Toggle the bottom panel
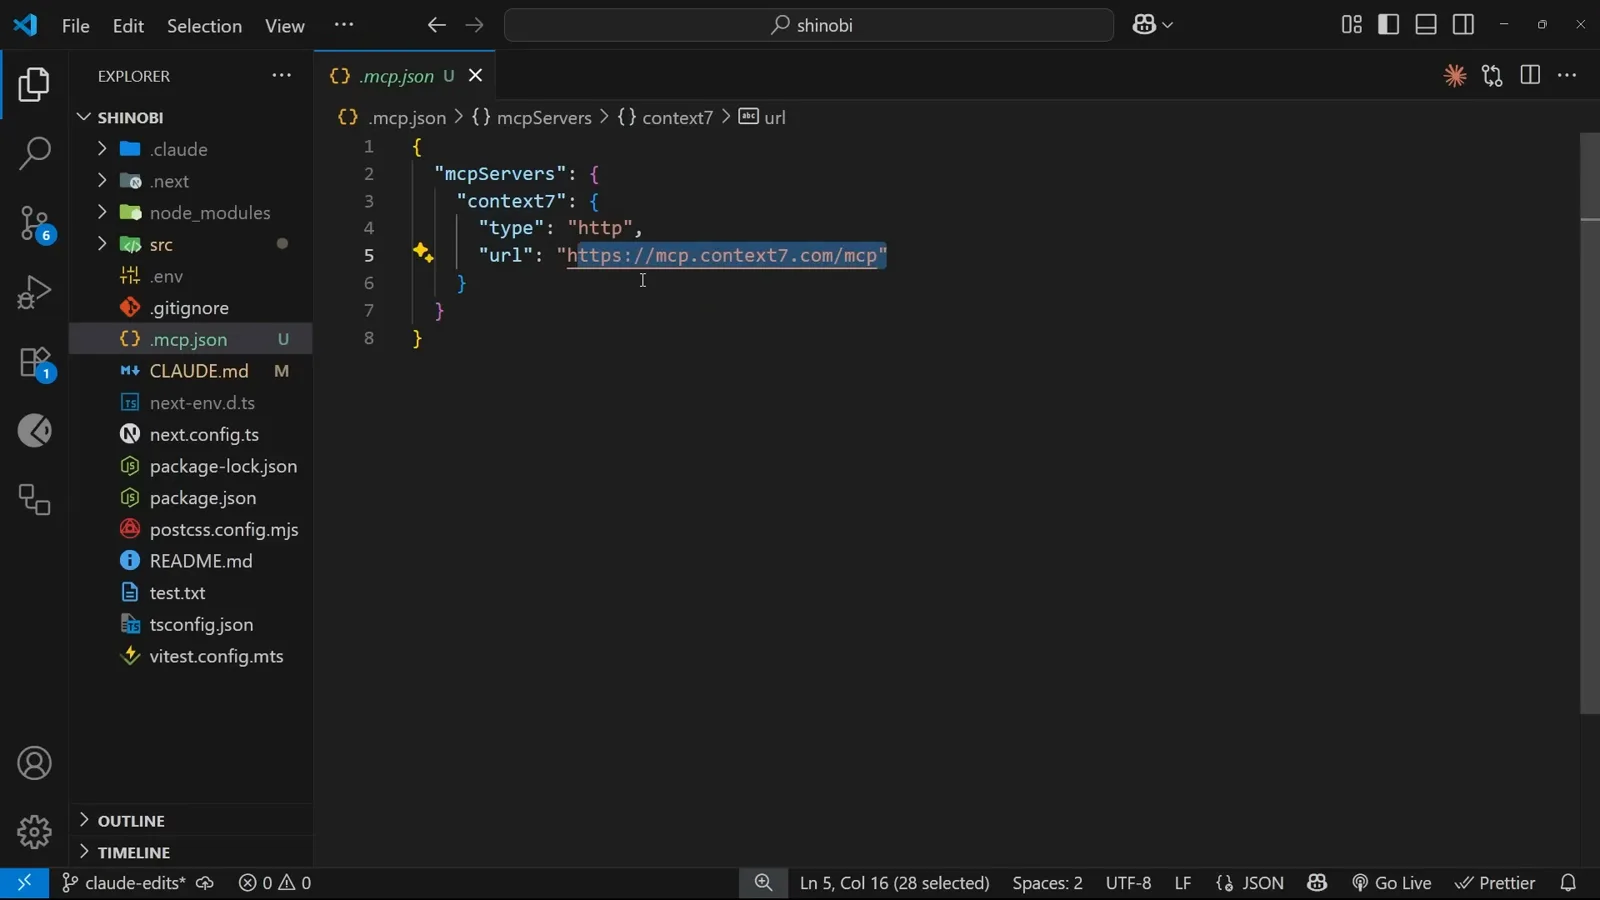This screenshot has width=1600, height=900. tap(1426, 25)
